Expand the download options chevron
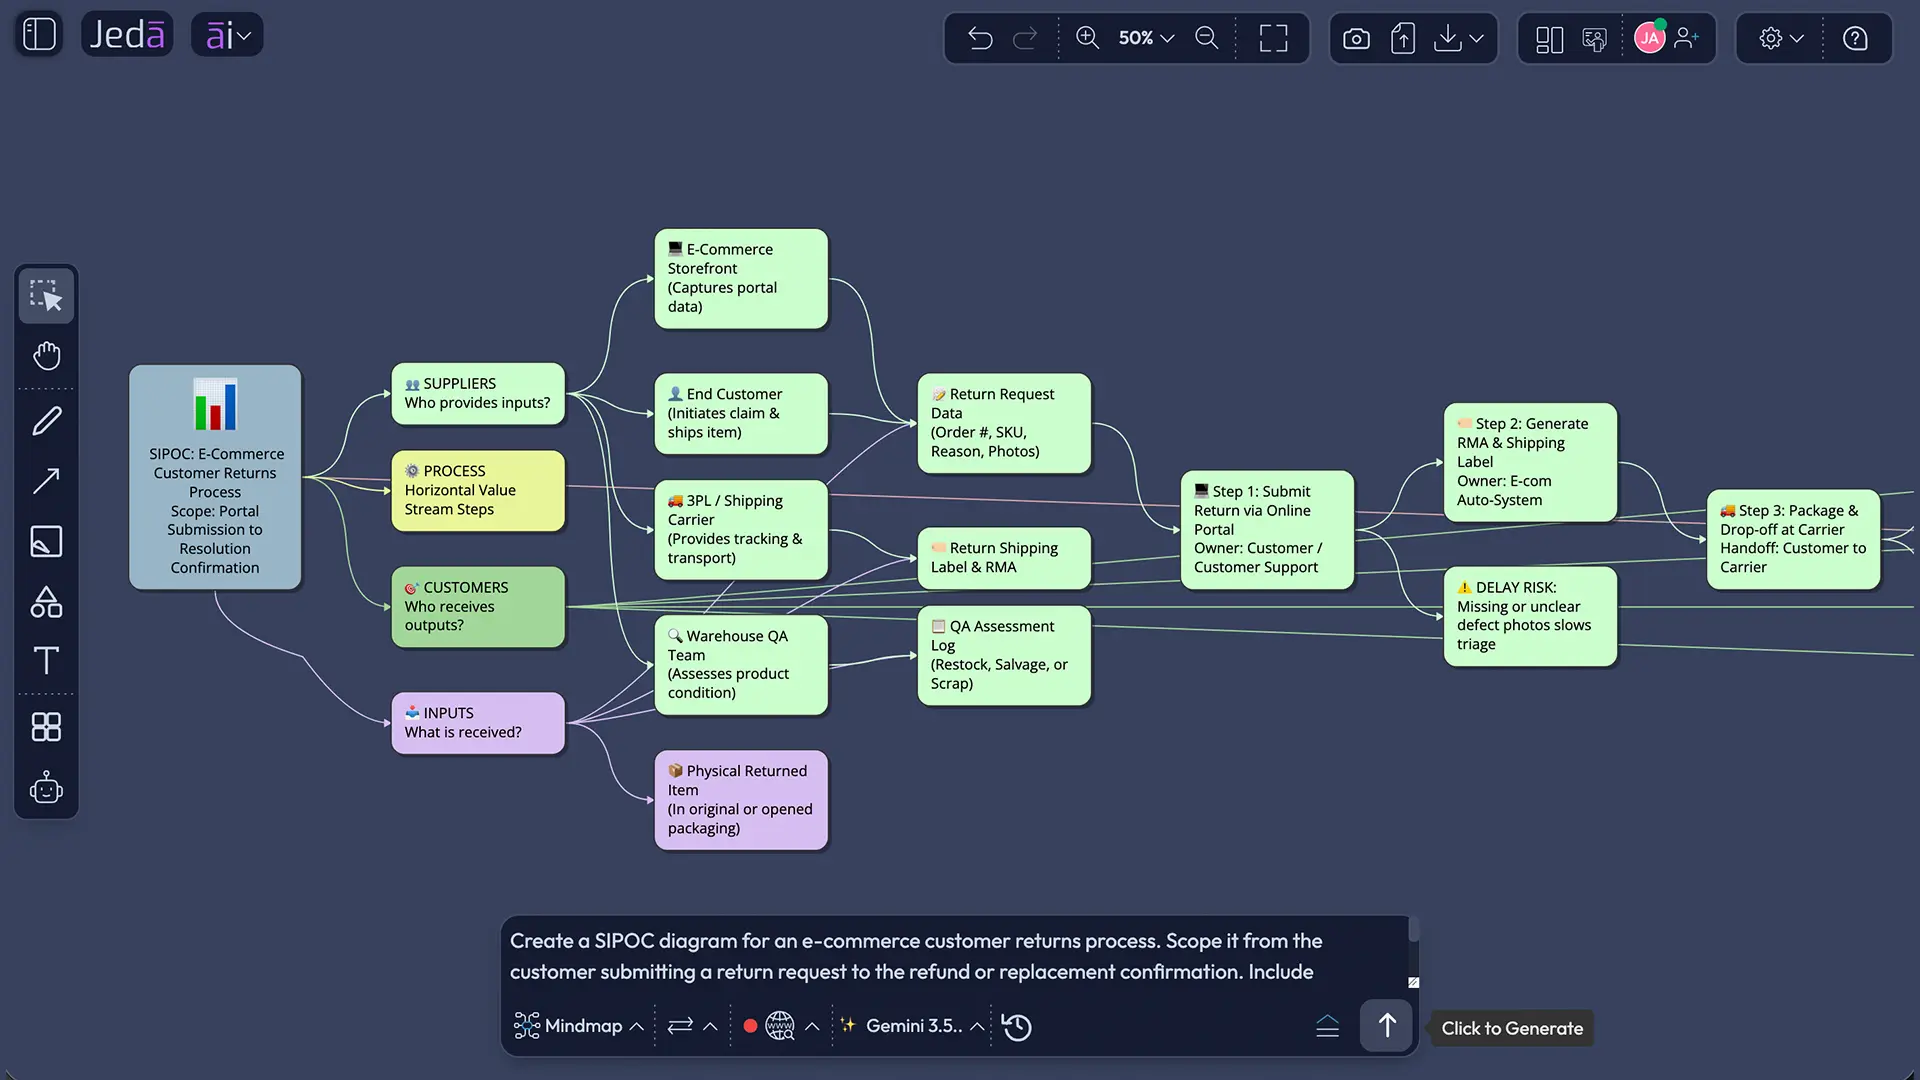This screenshot has height=1080, width=1920. click(x=1477, y=38)
